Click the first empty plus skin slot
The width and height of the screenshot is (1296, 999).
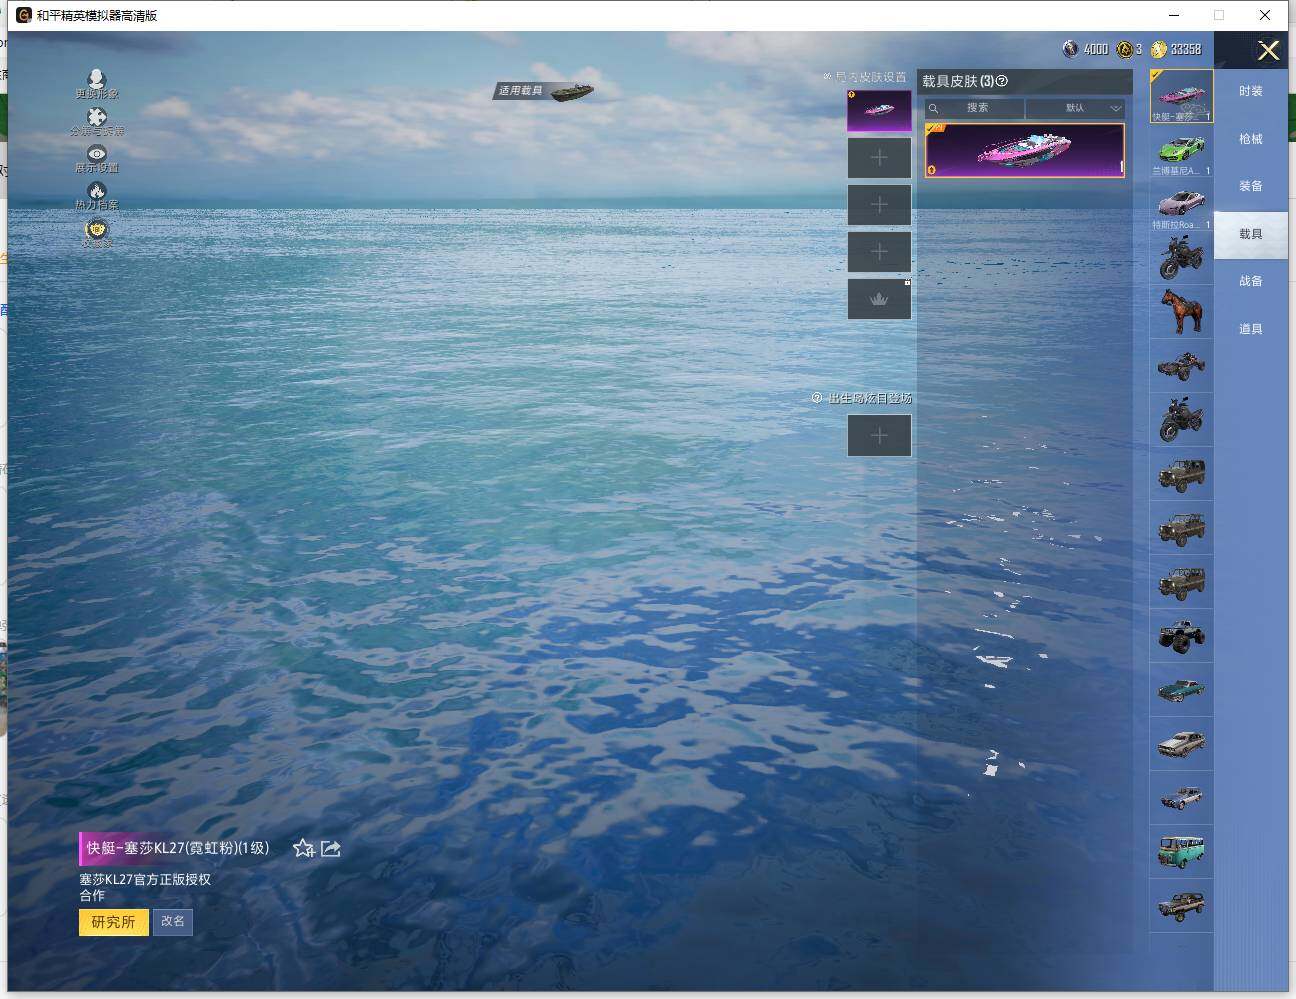pos(879,158)
